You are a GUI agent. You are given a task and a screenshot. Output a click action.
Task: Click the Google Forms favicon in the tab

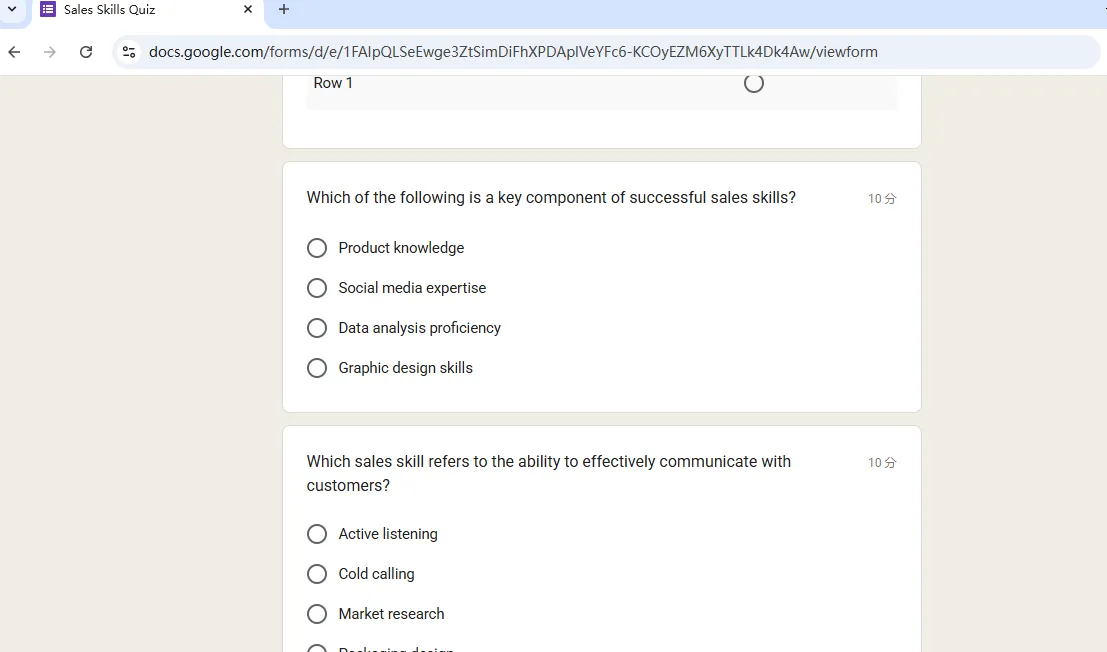pos(48,9)
